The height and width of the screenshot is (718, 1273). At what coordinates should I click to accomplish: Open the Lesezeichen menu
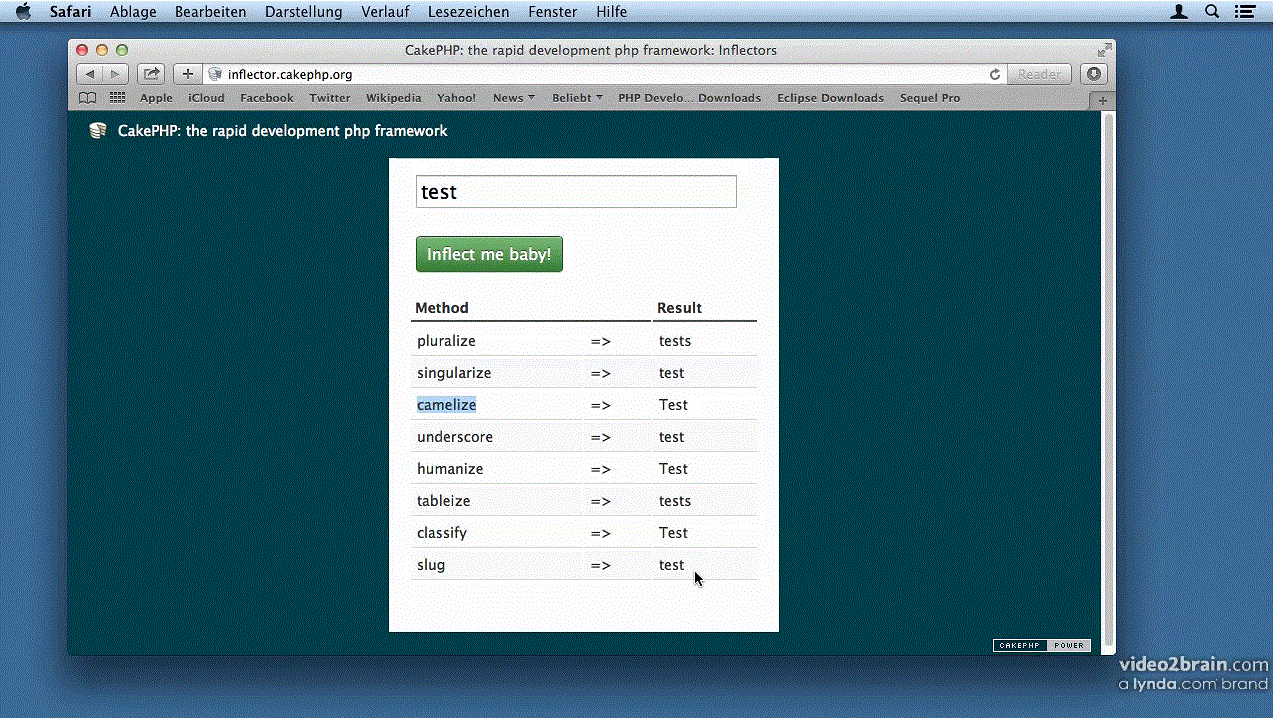[x=468, y=12]
